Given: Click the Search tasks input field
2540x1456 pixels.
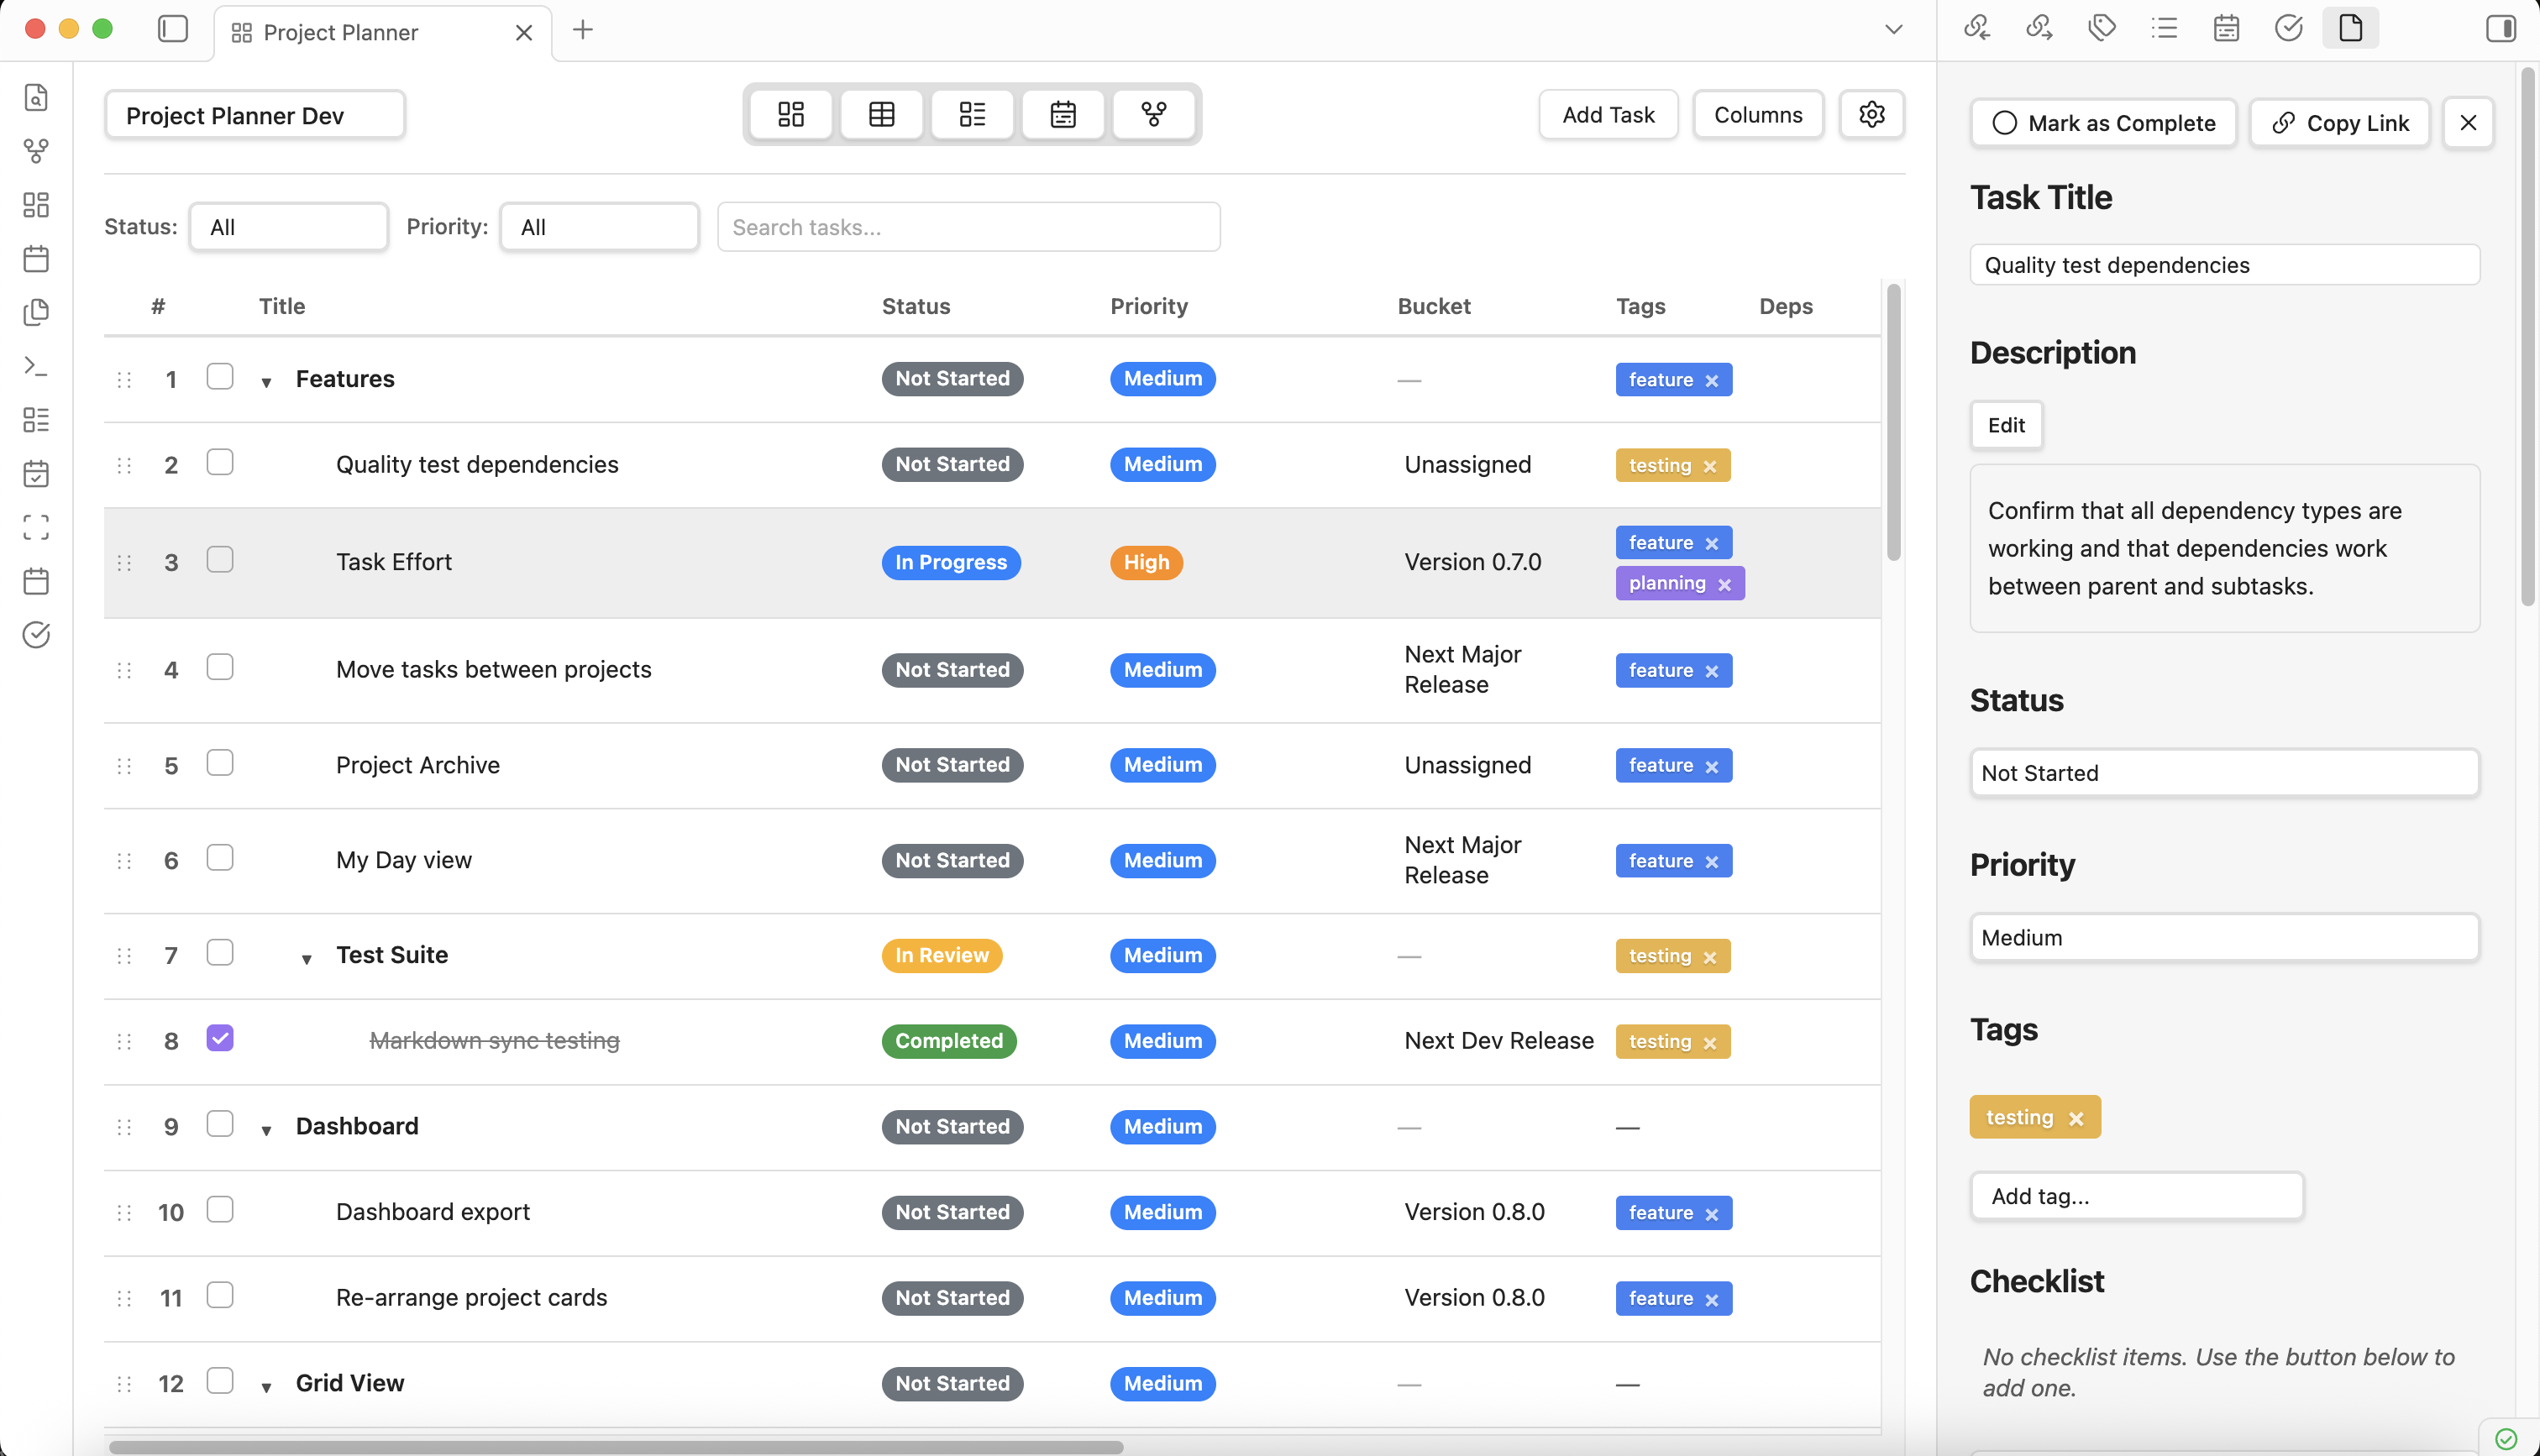Looking at the screenshot, I should (968, 226).
